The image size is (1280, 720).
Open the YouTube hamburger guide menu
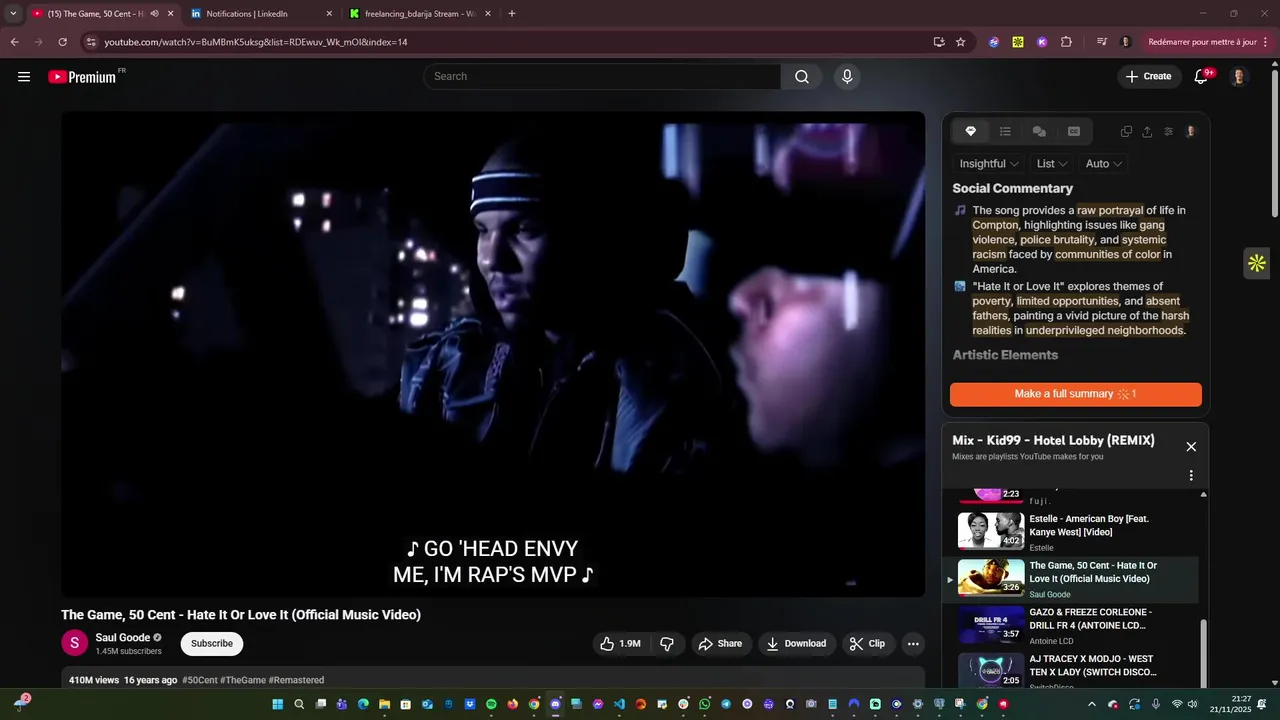coord(24,77)
